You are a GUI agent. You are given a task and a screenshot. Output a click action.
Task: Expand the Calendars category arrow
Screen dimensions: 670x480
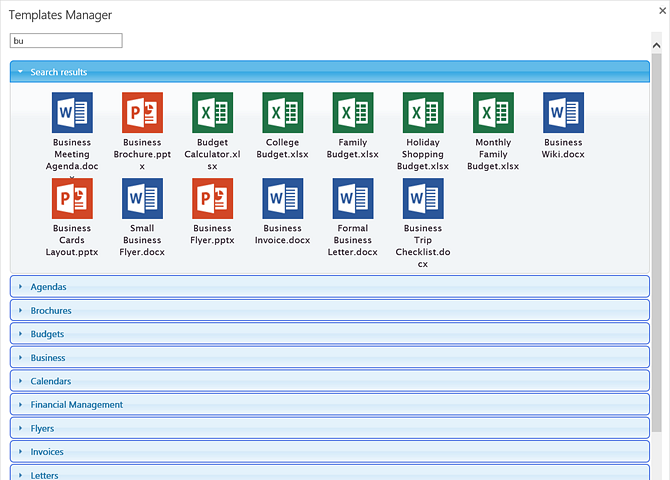point(20,381)
